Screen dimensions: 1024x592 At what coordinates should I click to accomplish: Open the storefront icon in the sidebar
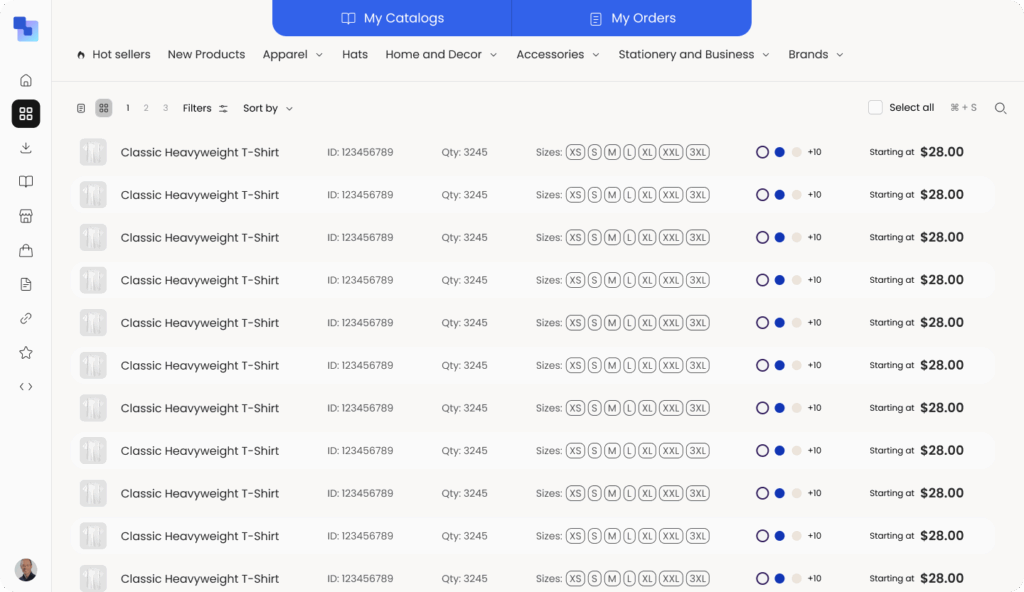(26, 216)
